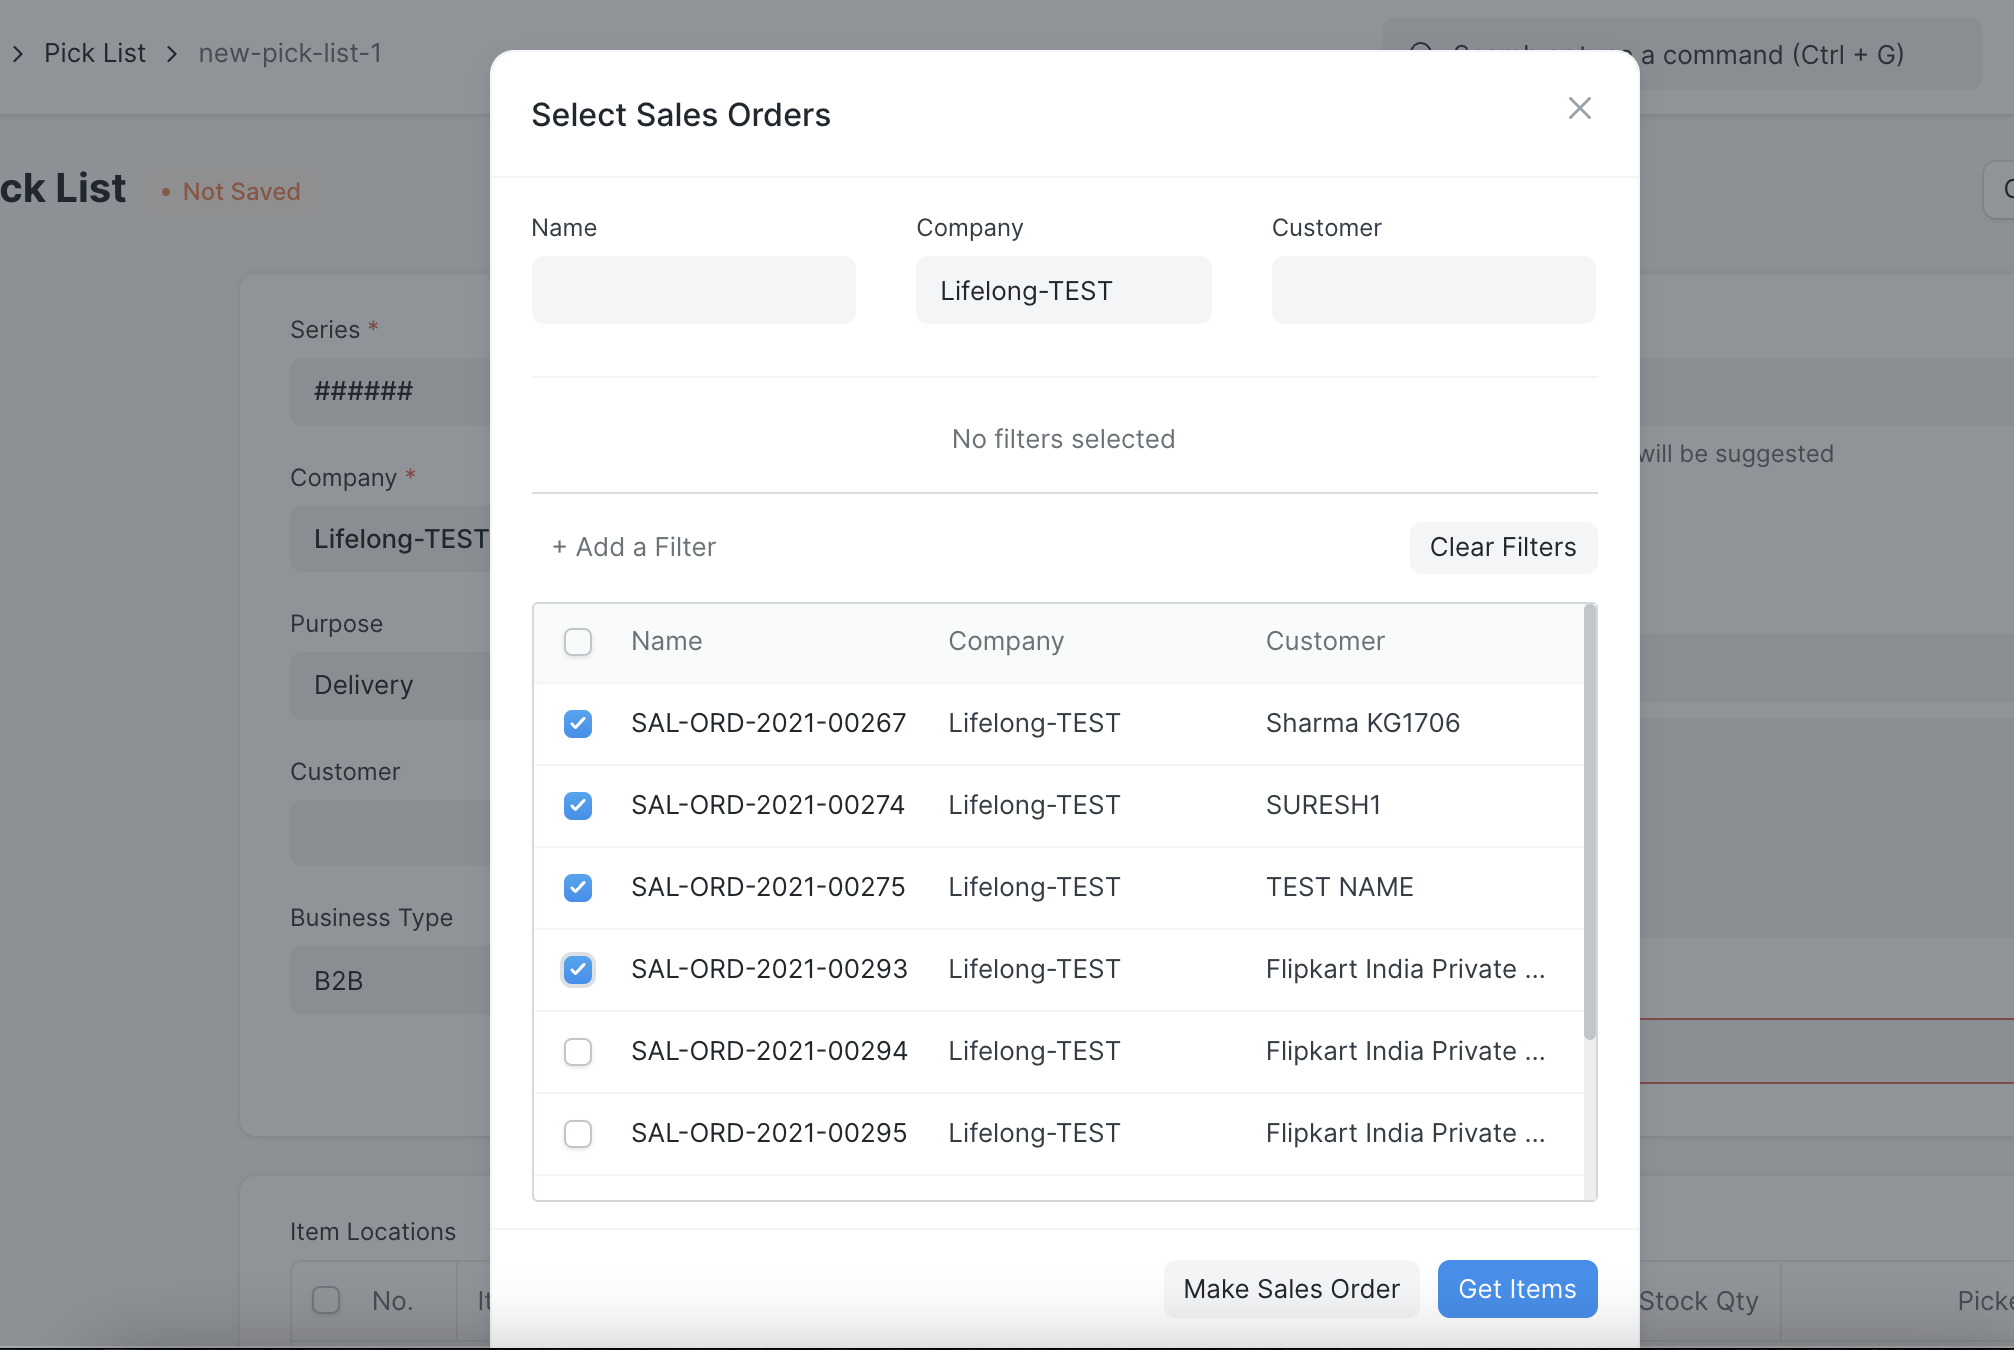Image resolution: width=2014 pixels, height=1350 pixels.
Task: Open the Company field showing Lifelong-TEST
Action: pyautogui.click(x=1063, y=290)
